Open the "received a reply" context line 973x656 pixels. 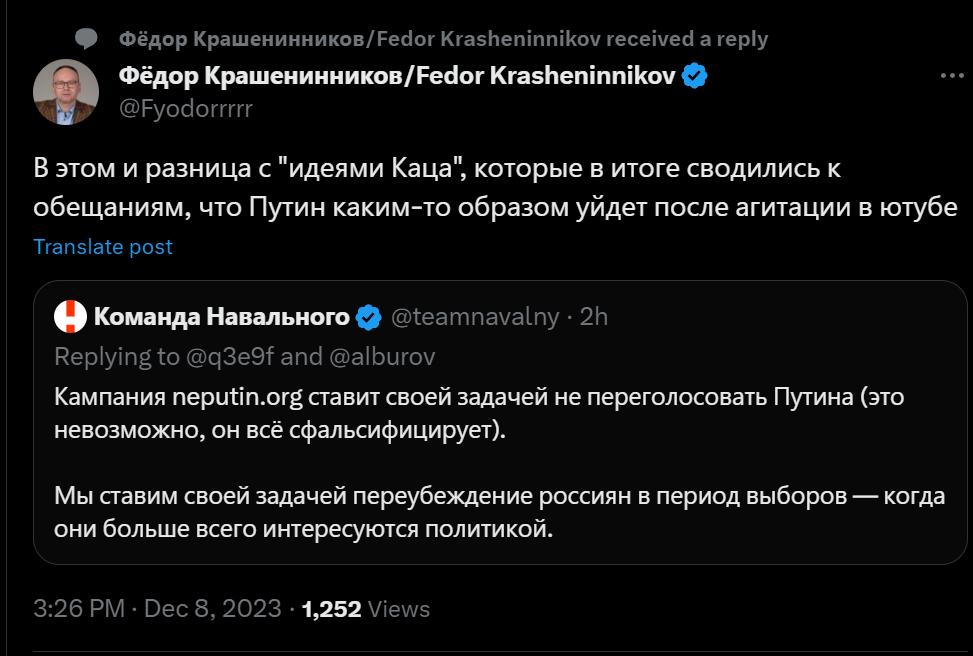(x=442, y=39)
